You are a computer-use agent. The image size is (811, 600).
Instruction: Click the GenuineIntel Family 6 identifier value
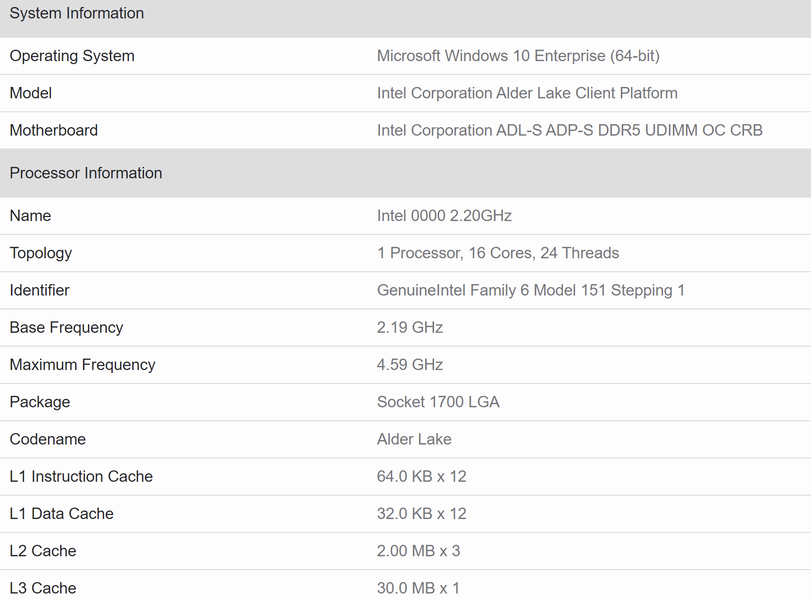[x=531, y=290]
